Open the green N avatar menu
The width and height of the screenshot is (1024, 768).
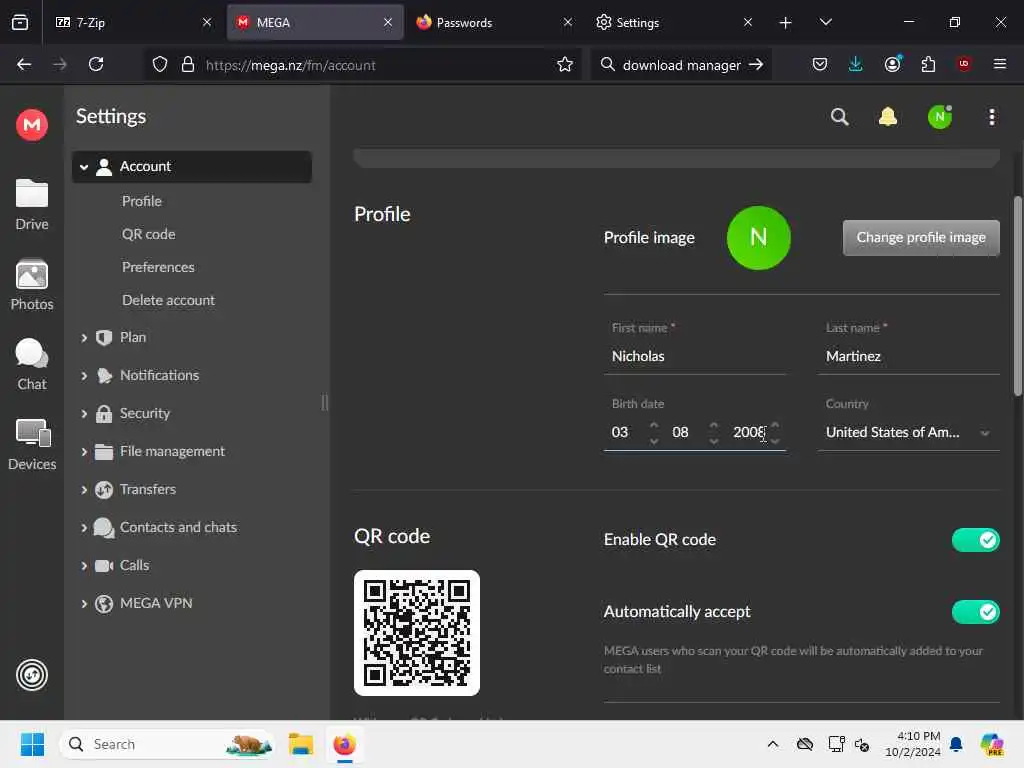point(940,117)
